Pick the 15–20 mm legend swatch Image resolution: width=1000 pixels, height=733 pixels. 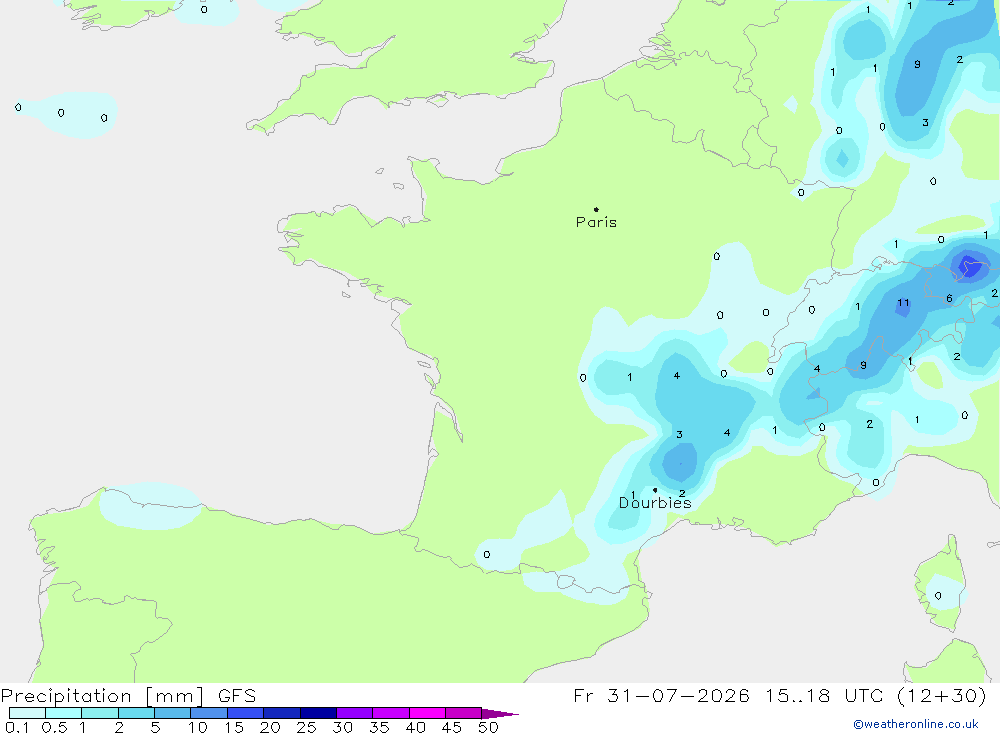(x=245, y=713)
